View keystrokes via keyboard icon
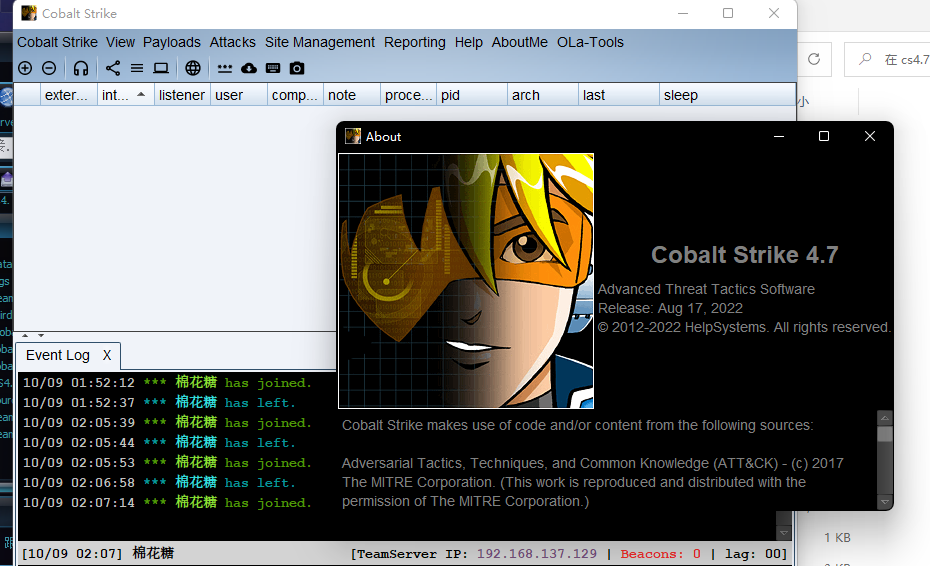Viewport: 930px width, 566px height. click(273, 68)
